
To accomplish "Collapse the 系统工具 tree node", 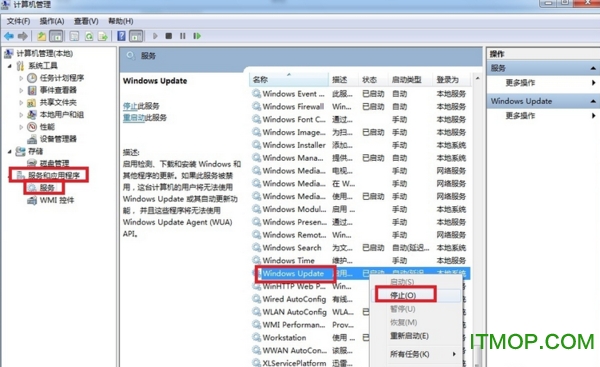I will tap(10, 66).
